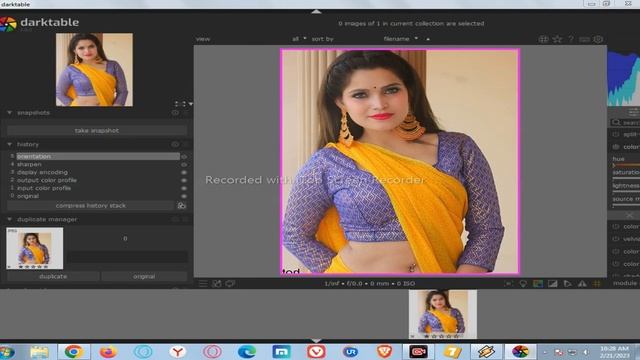Click the duplicate manager image thumbnail
640x360 pixels.
(x=35, y=249)
